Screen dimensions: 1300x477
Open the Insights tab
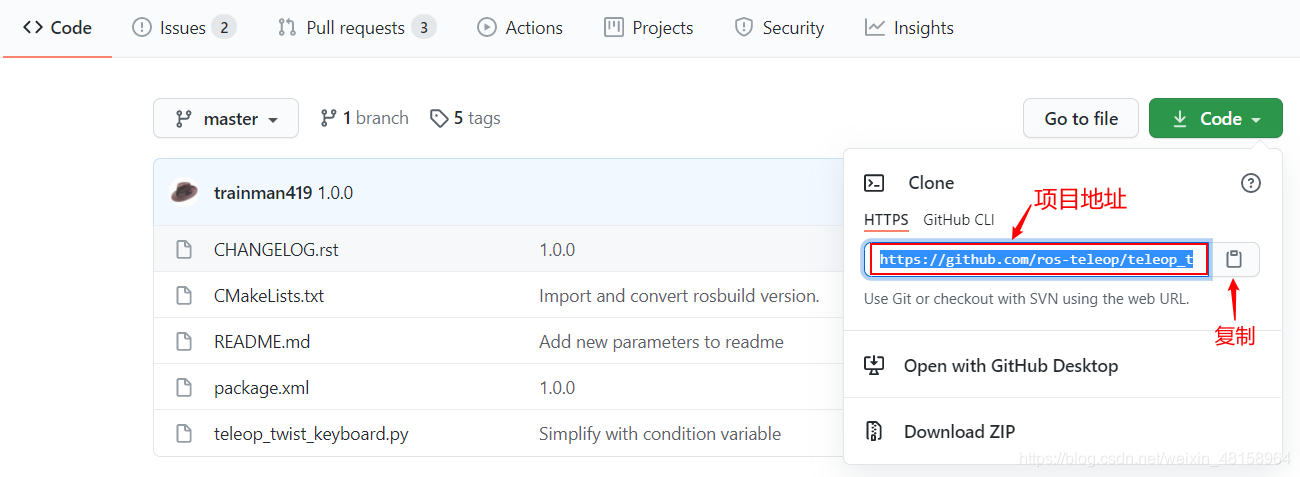coord(909,28)
